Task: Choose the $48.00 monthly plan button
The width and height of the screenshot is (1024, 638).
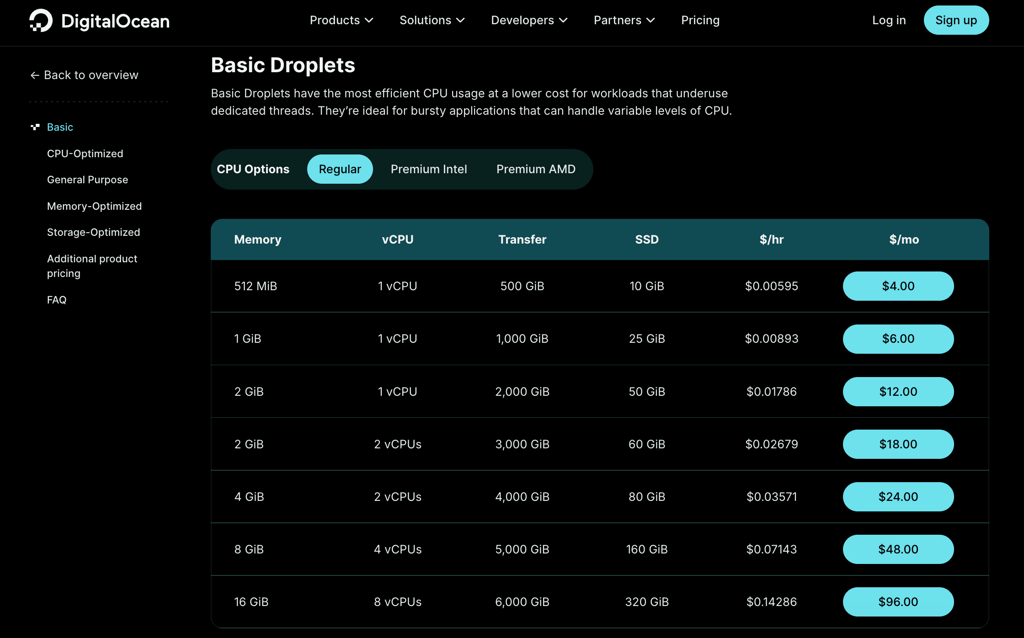Action: coord(898,549)
